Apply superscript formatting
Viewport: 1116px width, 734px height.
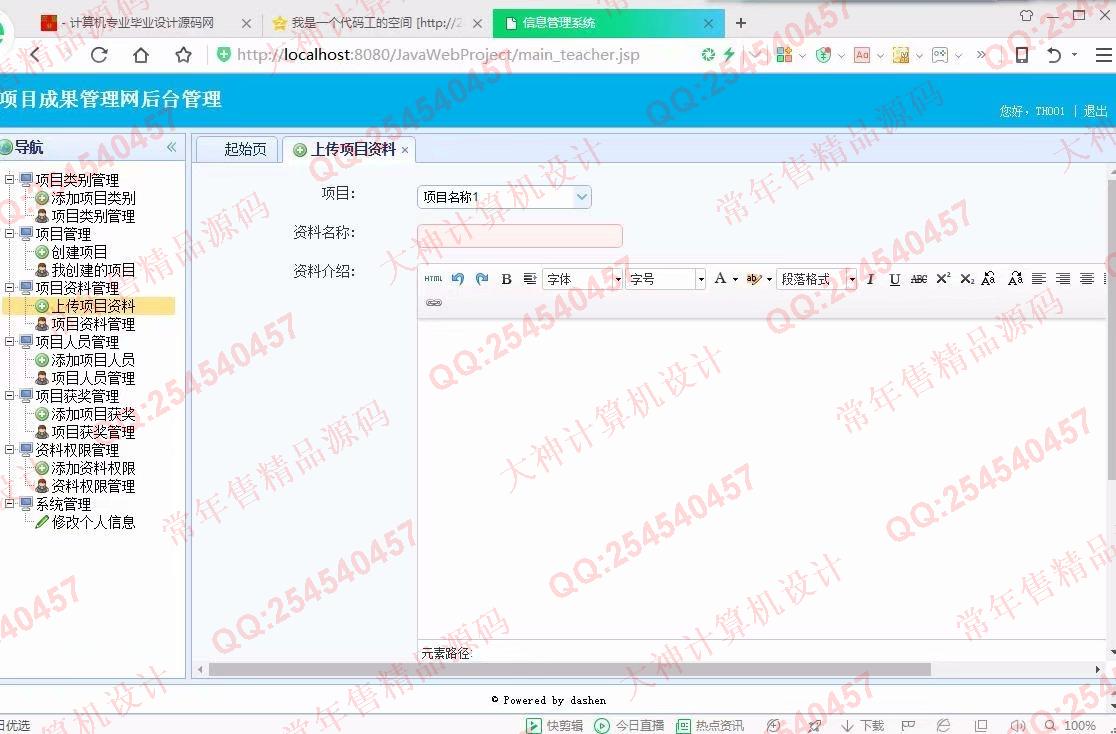click(943, 279)
